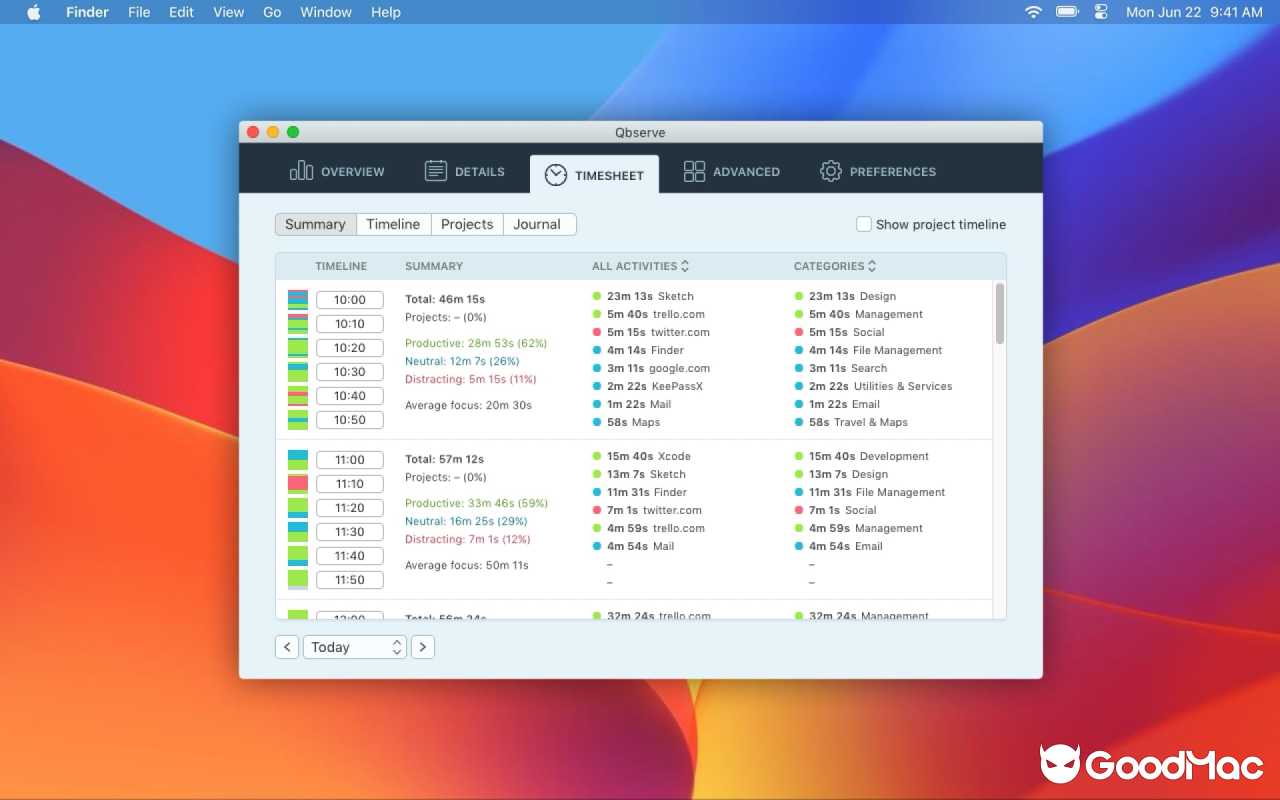Screen dimensions: 1280x800
Task: Select 4m 14s Finder activity
Action: (x=638, y=350)
